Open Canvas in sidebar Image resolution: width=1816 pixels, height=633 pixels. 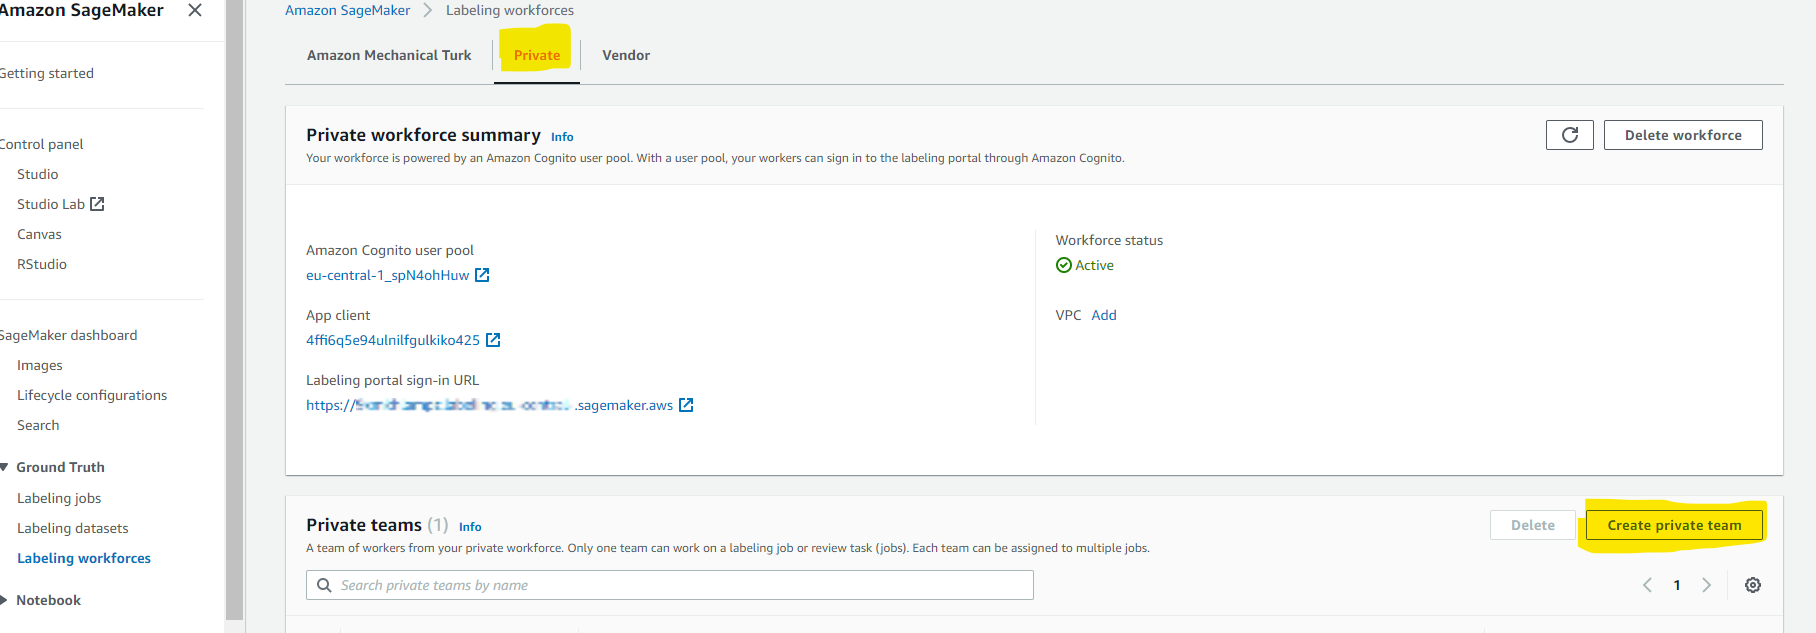tap(39, 234)
